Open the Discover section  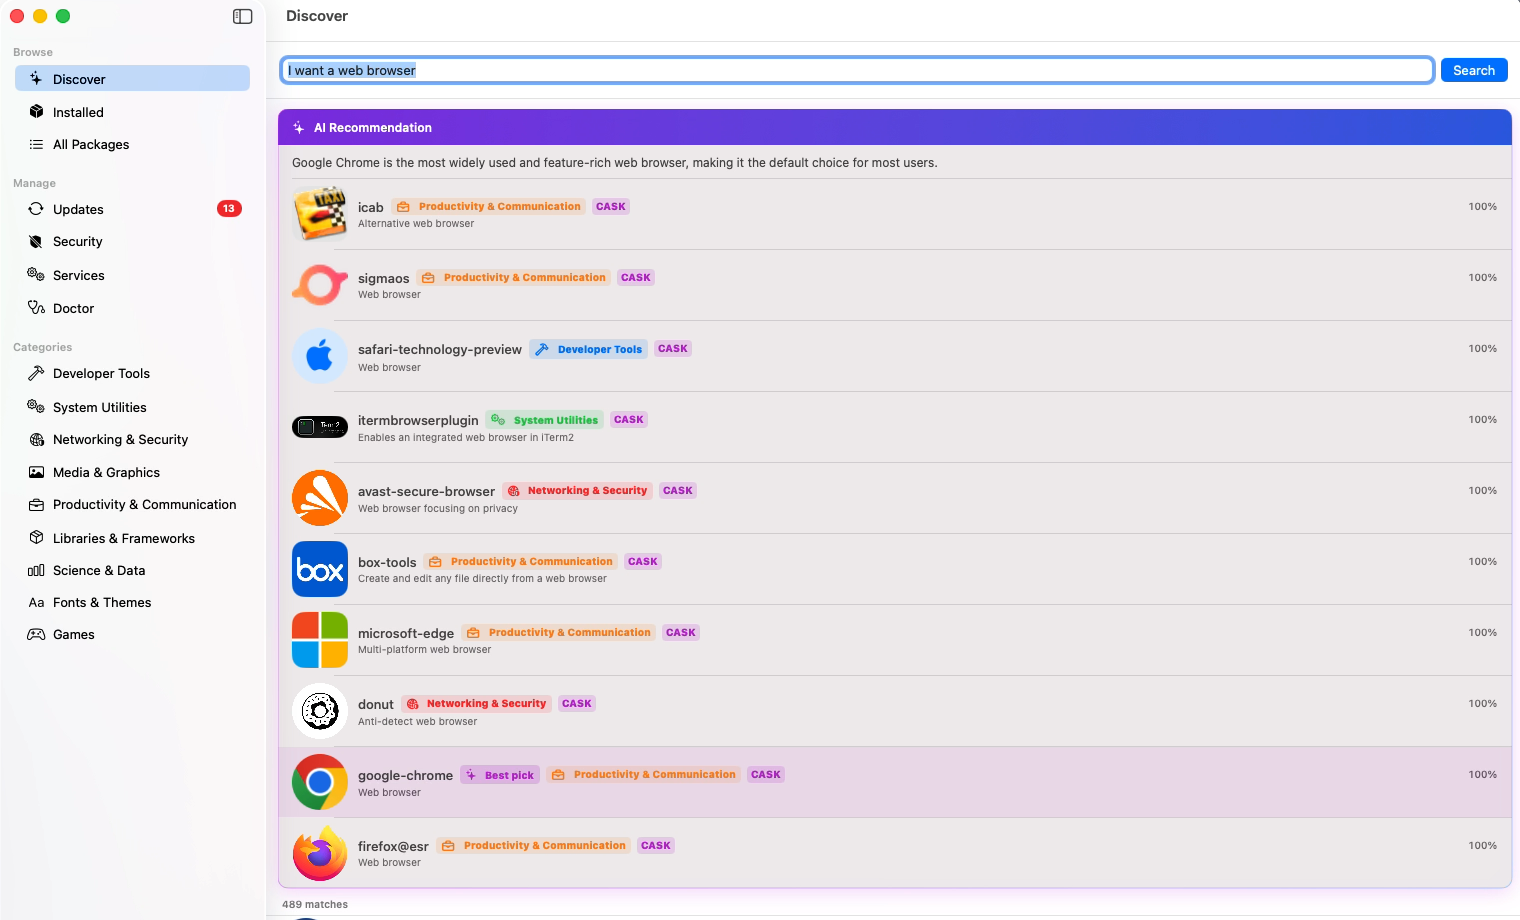(132, 79)
